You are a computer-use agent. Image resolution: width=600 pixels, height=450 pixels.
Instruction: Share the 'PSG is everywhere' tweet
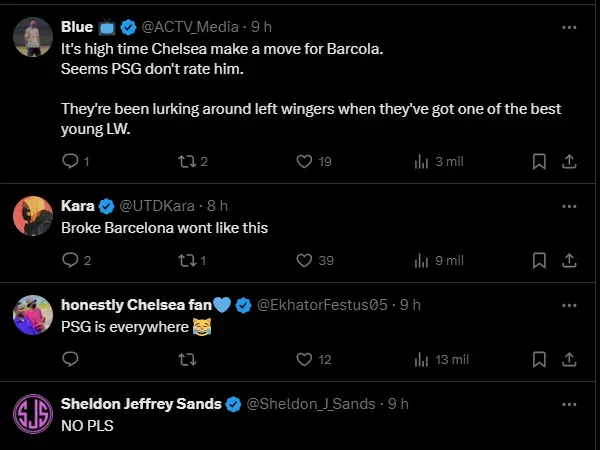pos(568,359)
